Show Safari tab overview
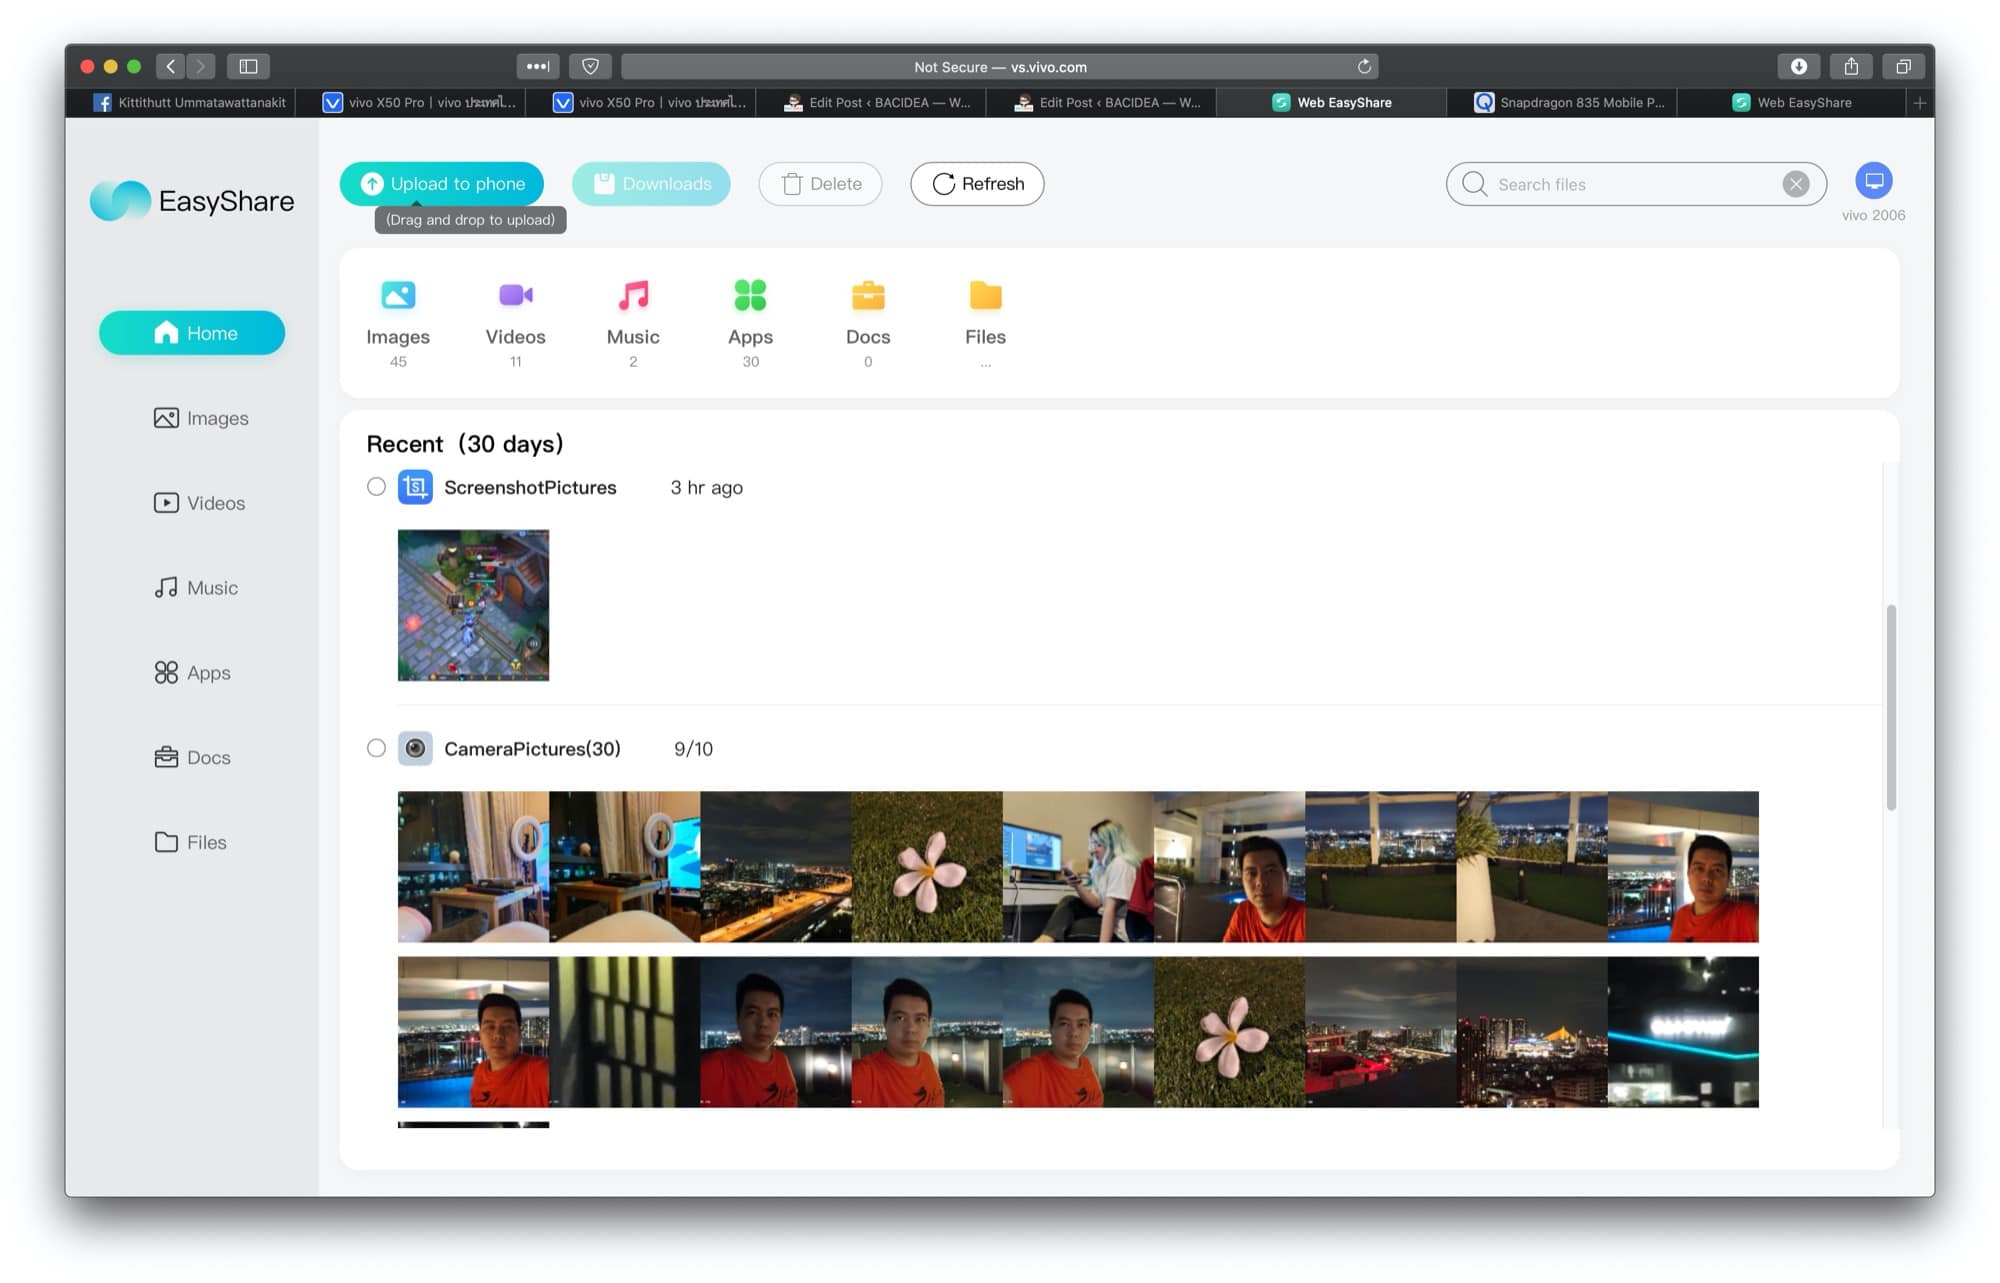The width and height of the screenshot is (2000, 1283). pos(1903,66)
